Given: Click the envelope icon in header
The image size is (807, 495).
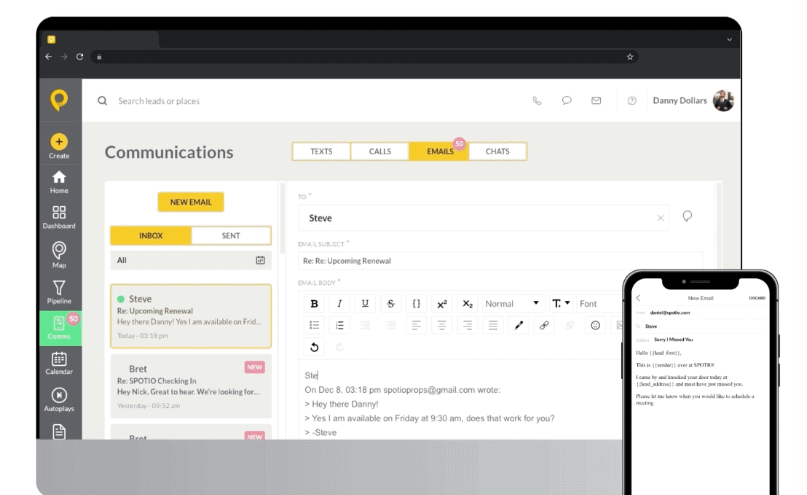Looking at the screenshot, I should pyautogui.click(x=596, y=100).
